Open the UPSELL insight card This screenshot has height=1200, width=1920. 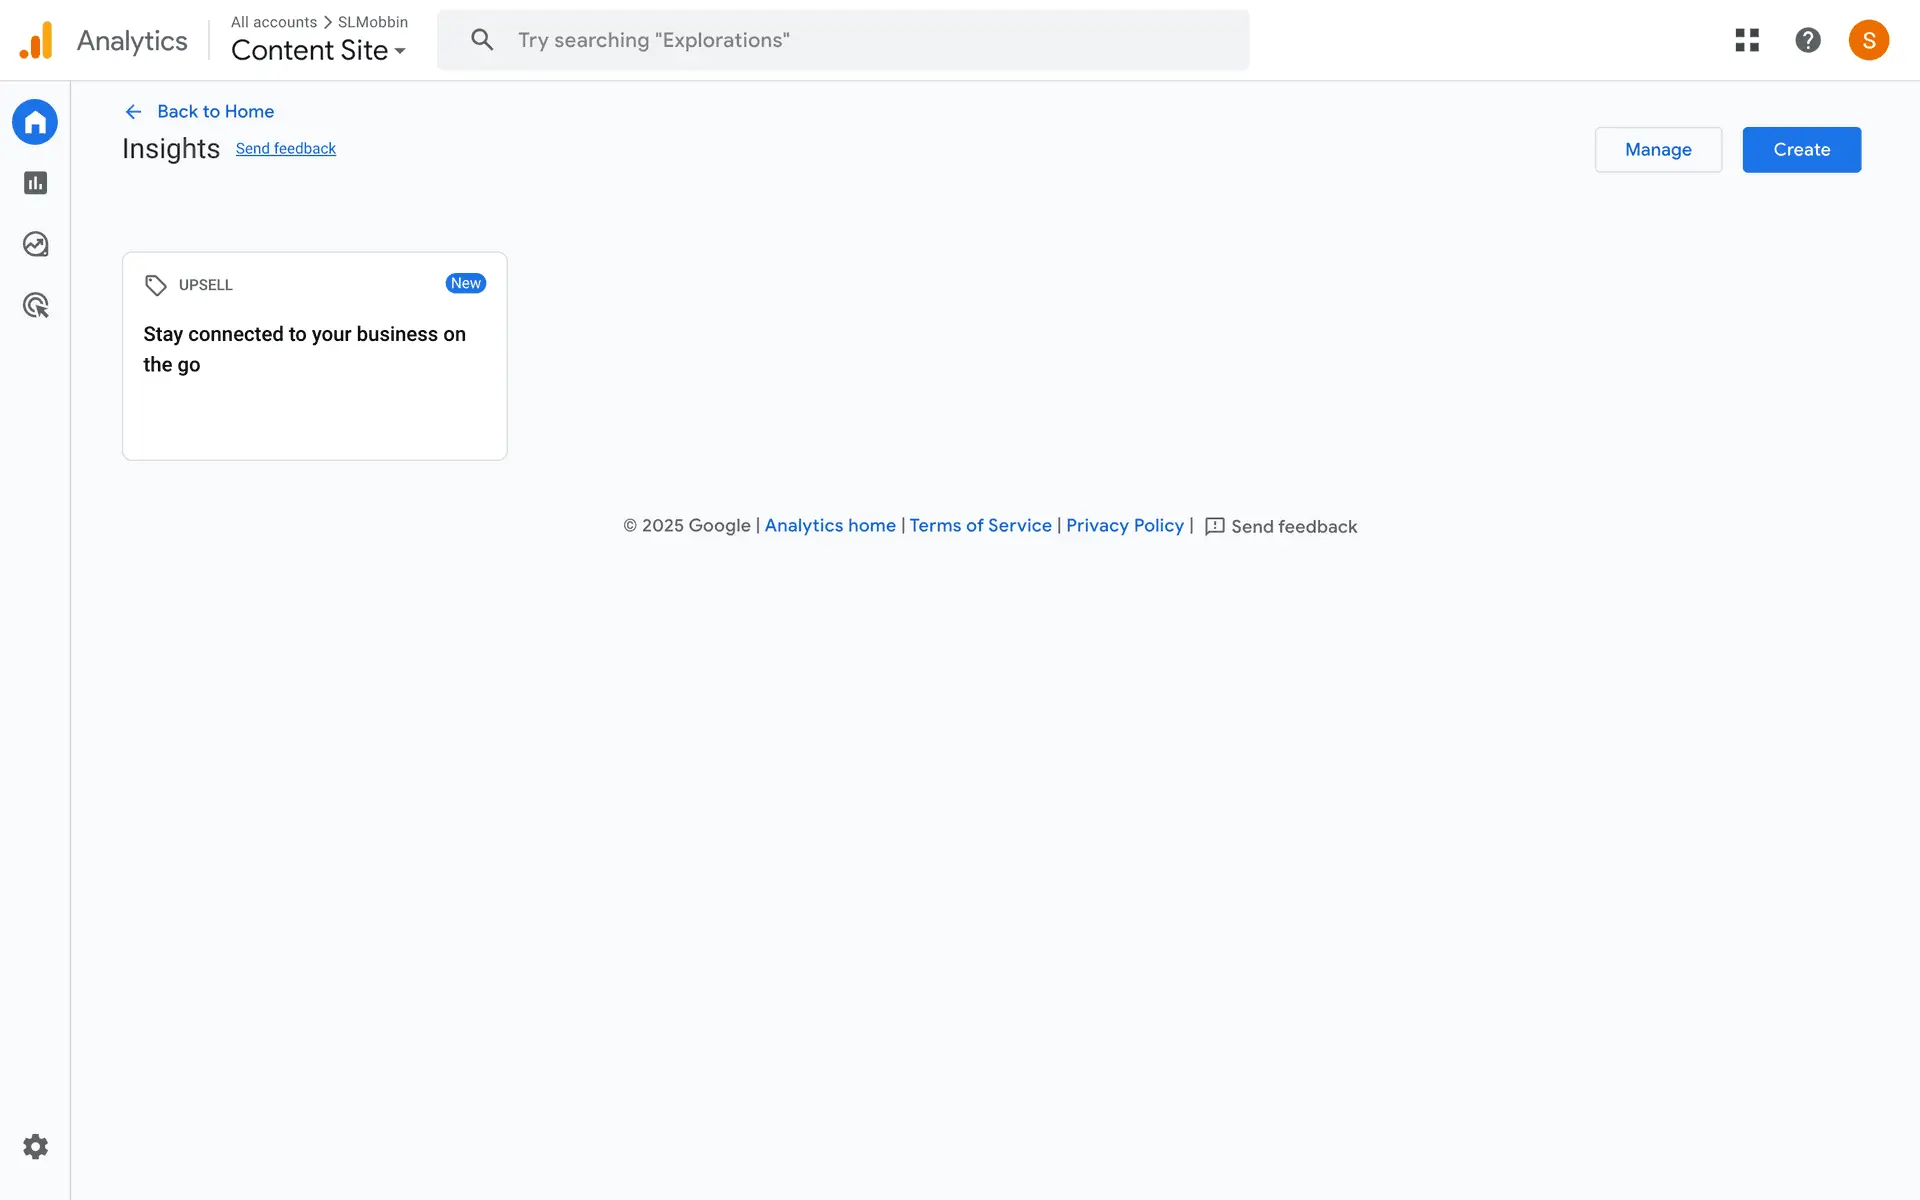(314, 356)
